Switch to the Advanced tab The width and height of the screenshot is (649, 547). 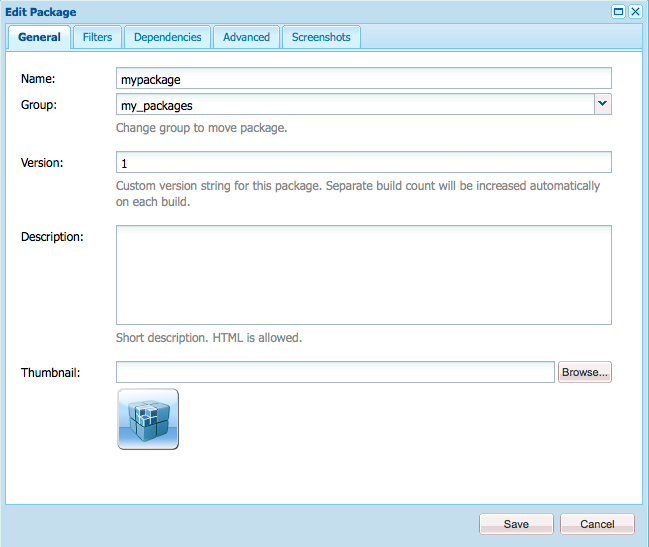[x=246, y=37]
